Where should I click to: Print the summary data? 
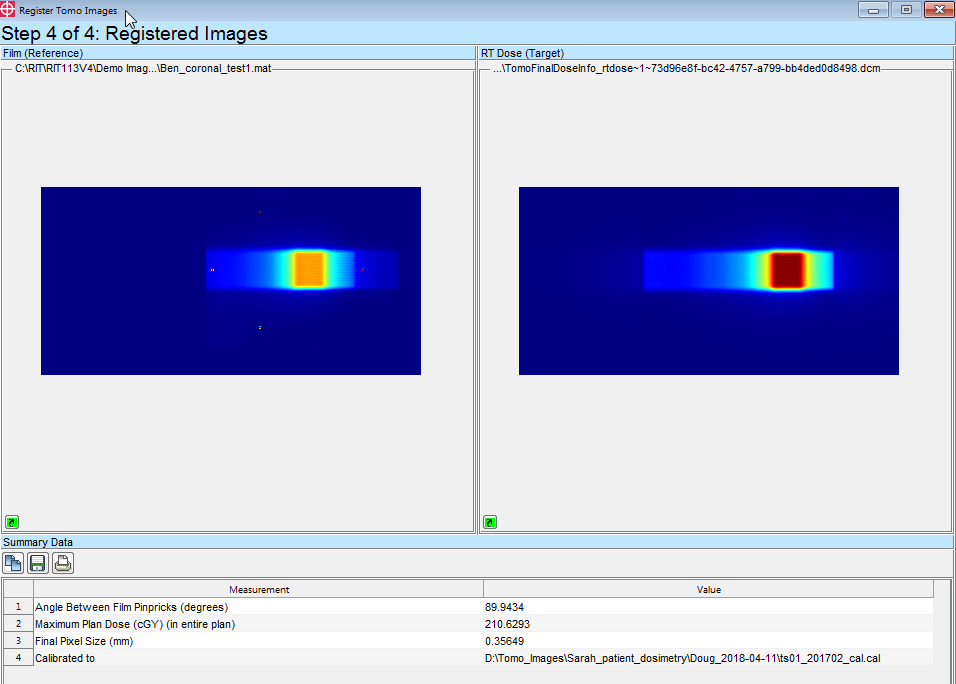pos(63,563)
